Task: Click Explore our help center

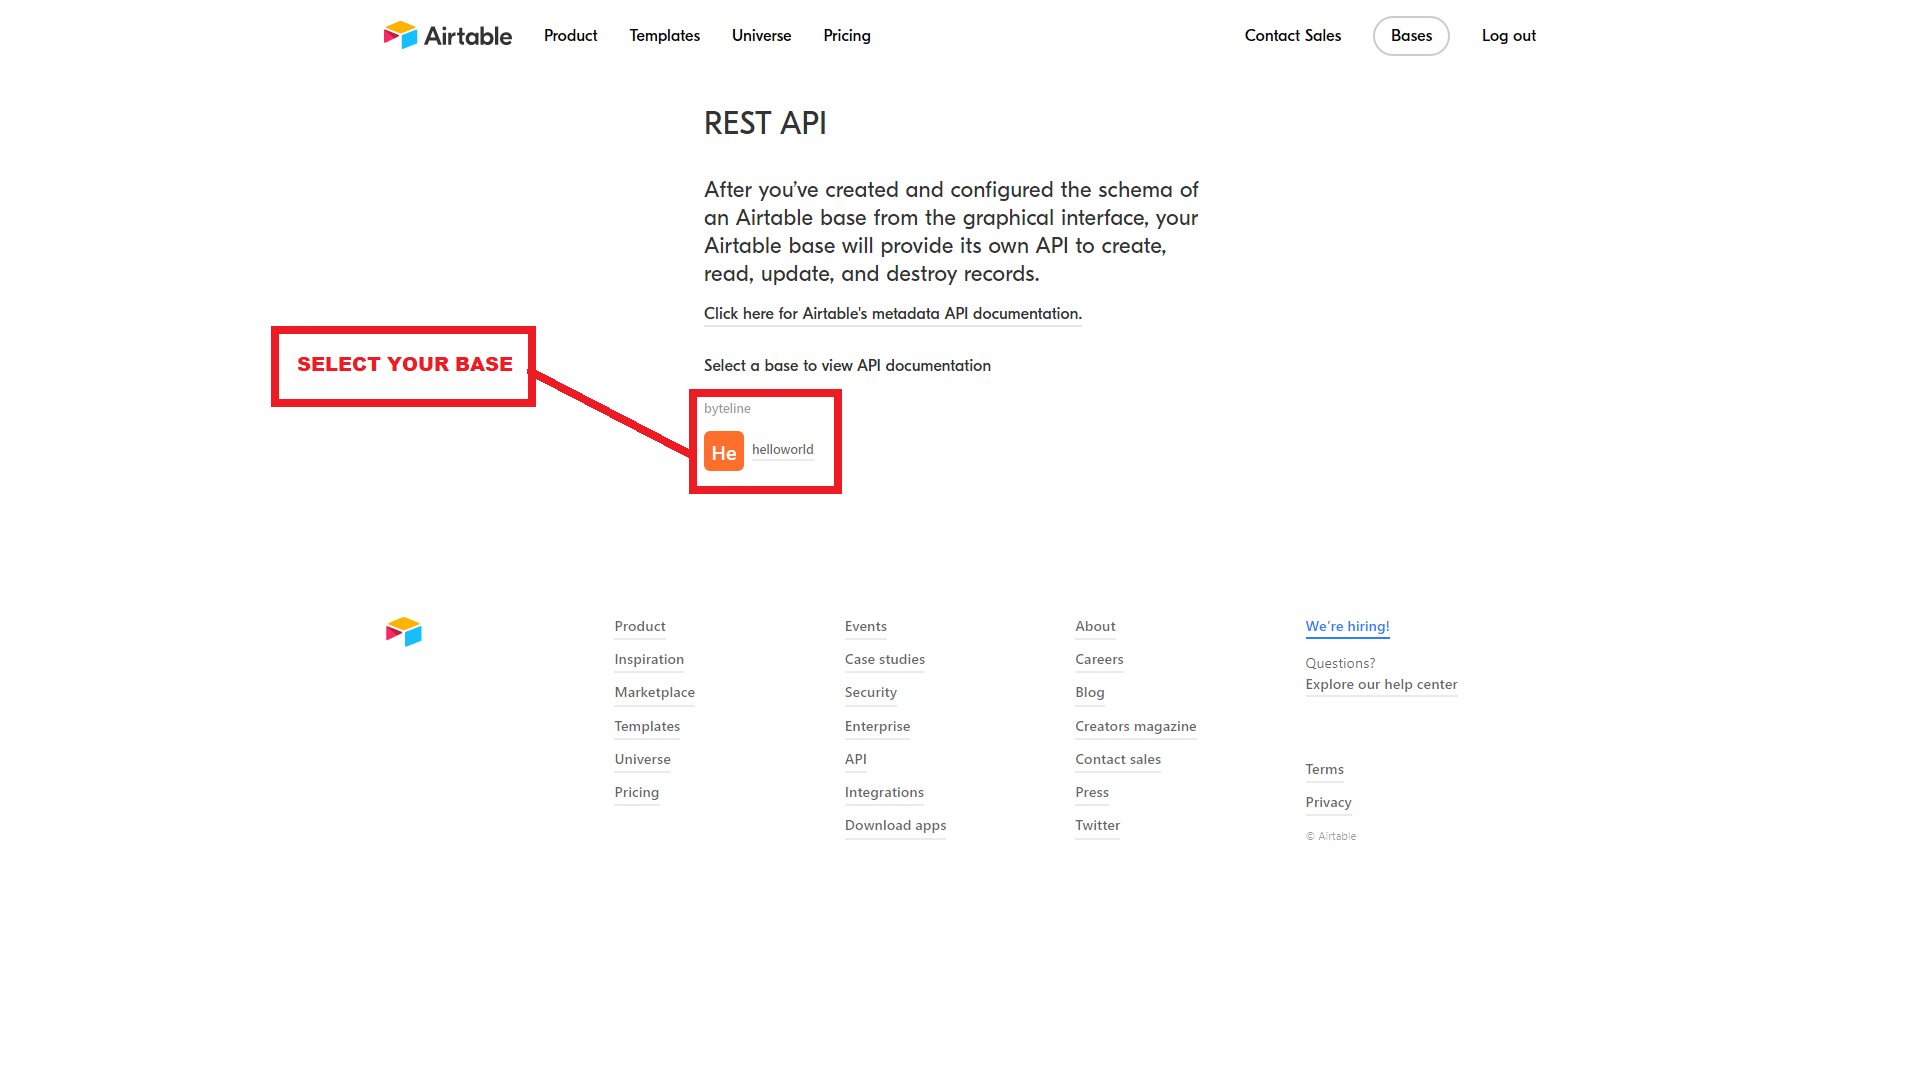Action: [1381, 685]
